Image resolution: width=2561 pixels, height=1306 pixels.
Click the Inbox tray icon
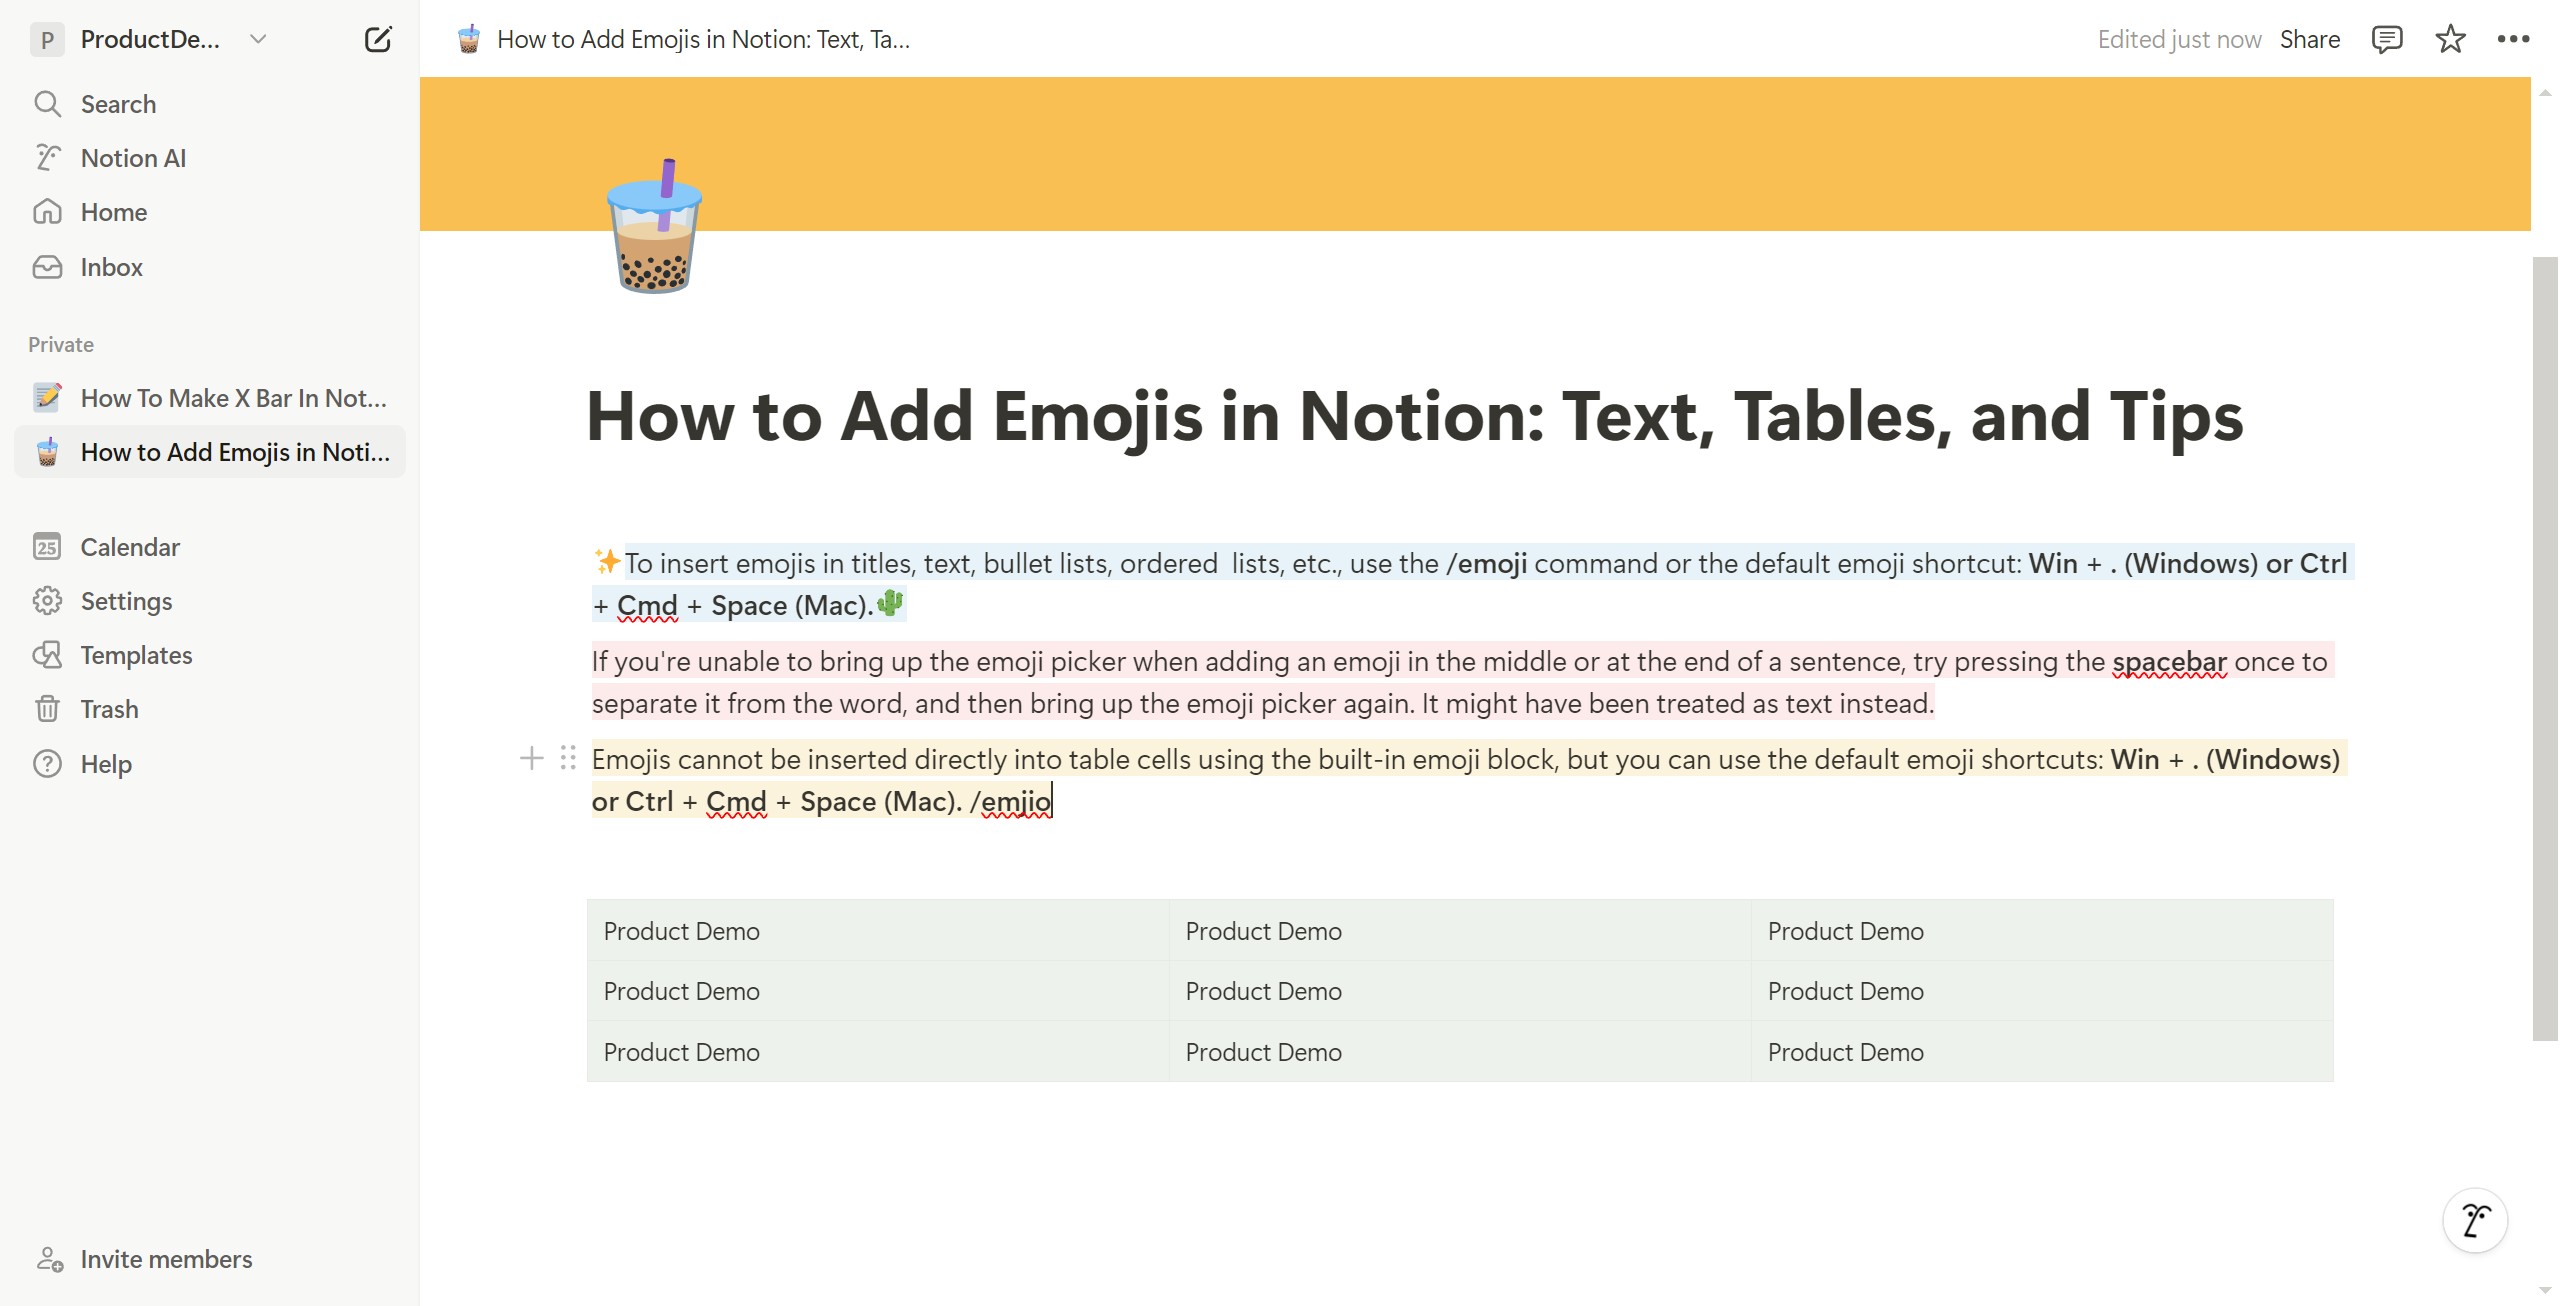point(47,267)
